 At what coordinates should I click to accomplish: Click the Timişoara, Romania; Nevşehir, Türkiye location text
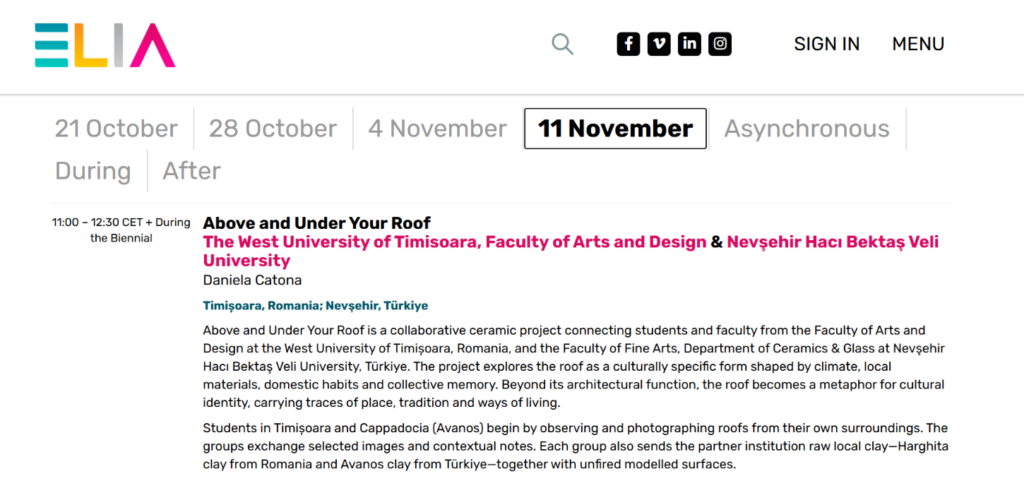[315, 305]
